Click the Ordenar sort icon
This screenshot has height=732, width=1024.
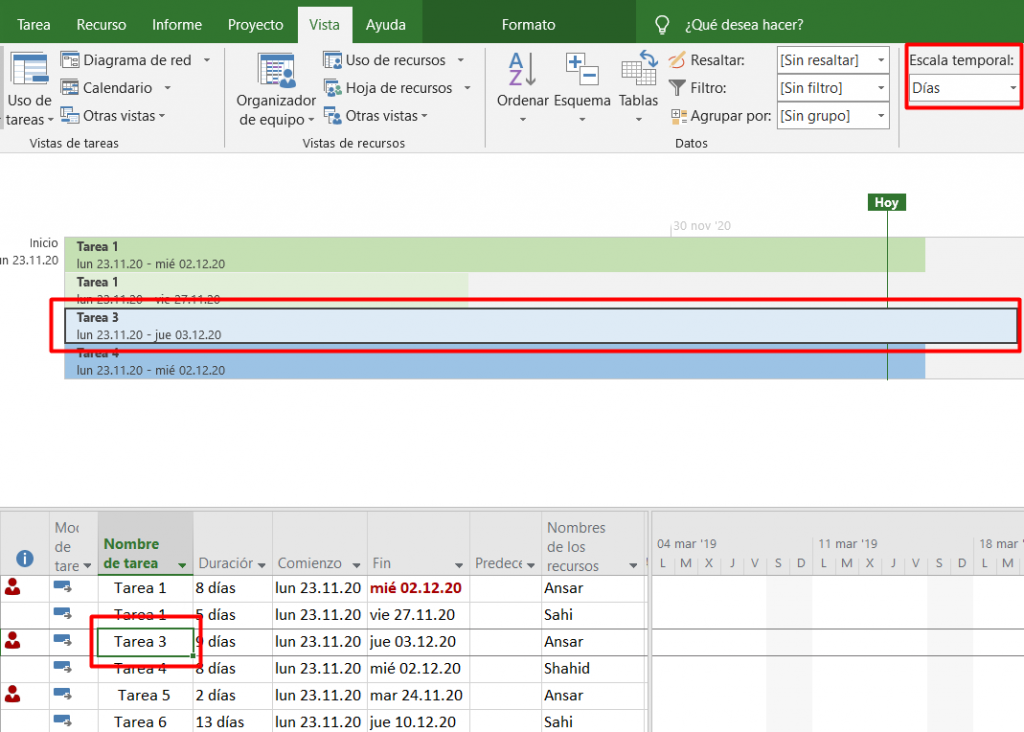(522, 69)
